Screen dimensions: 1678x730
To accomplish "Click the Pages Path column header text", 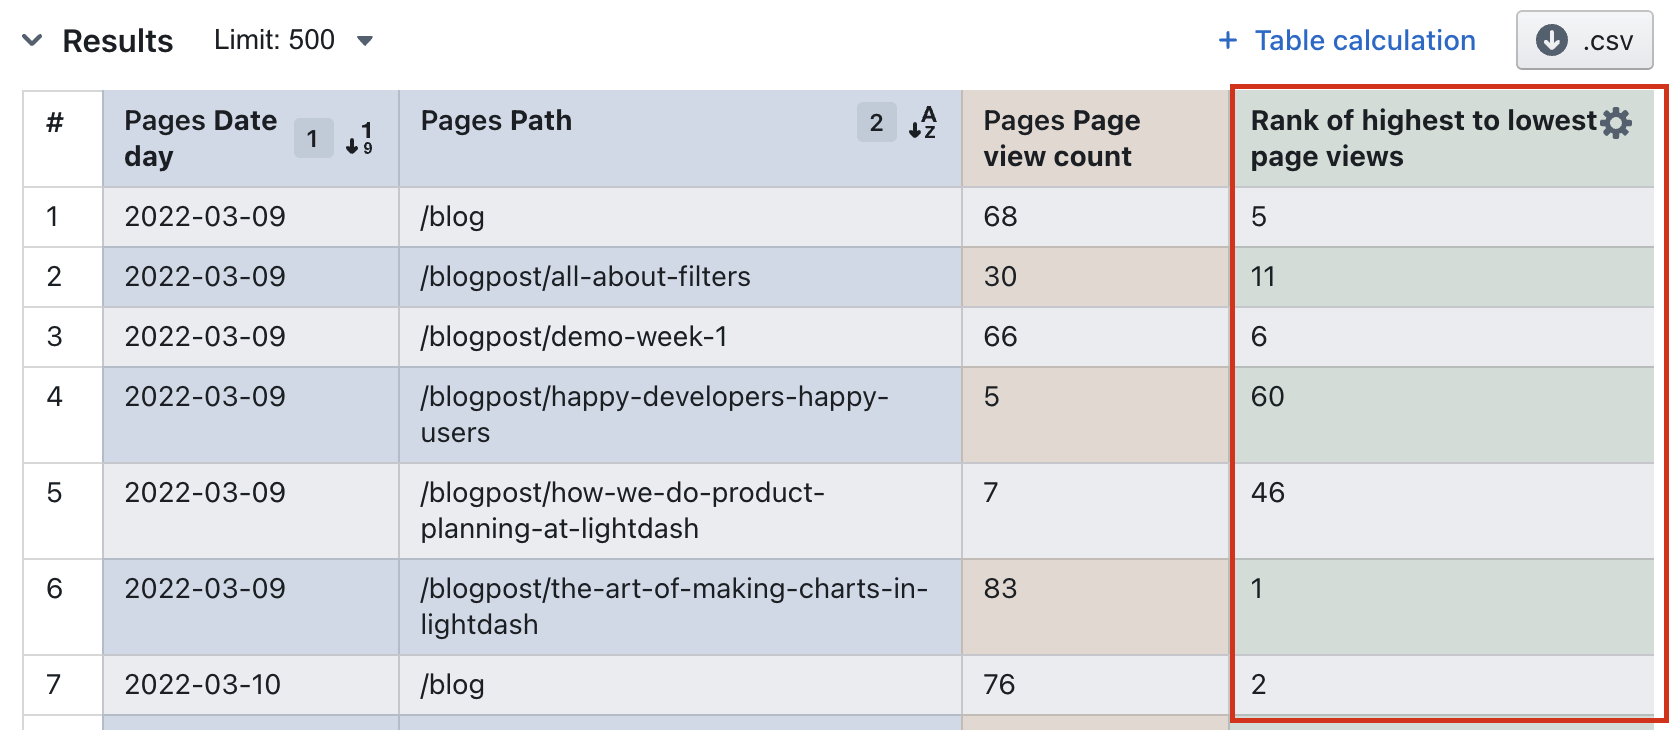I will tap(496, 121).
